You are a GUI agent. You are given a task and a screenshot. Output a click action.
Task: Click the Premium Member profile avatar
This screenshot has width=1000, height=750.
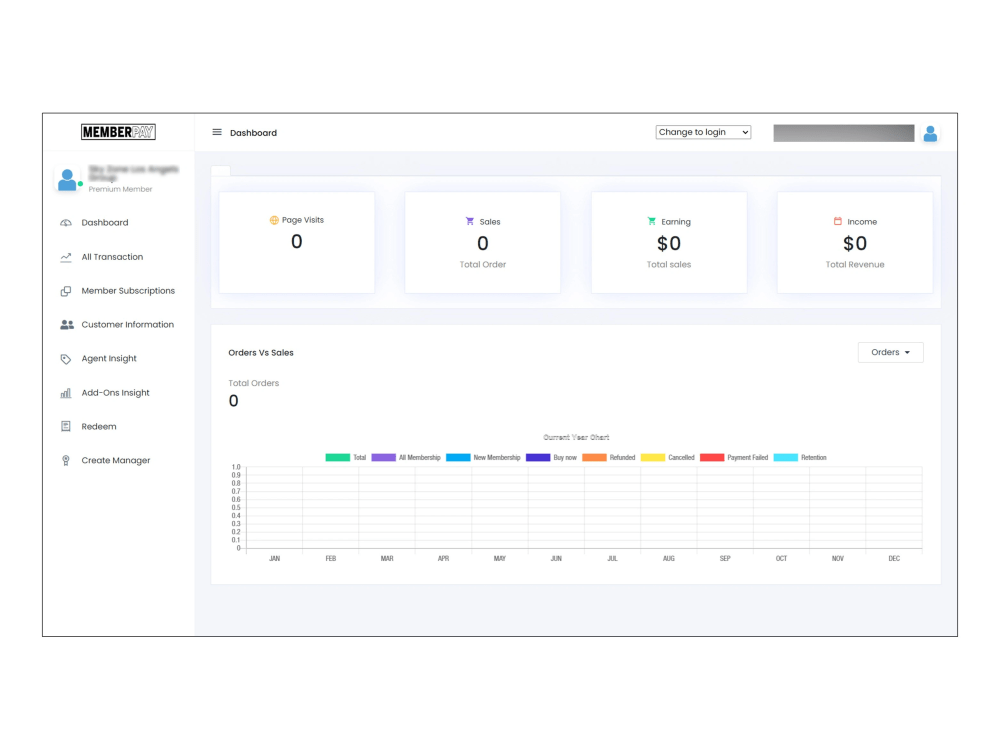(68, 178)
